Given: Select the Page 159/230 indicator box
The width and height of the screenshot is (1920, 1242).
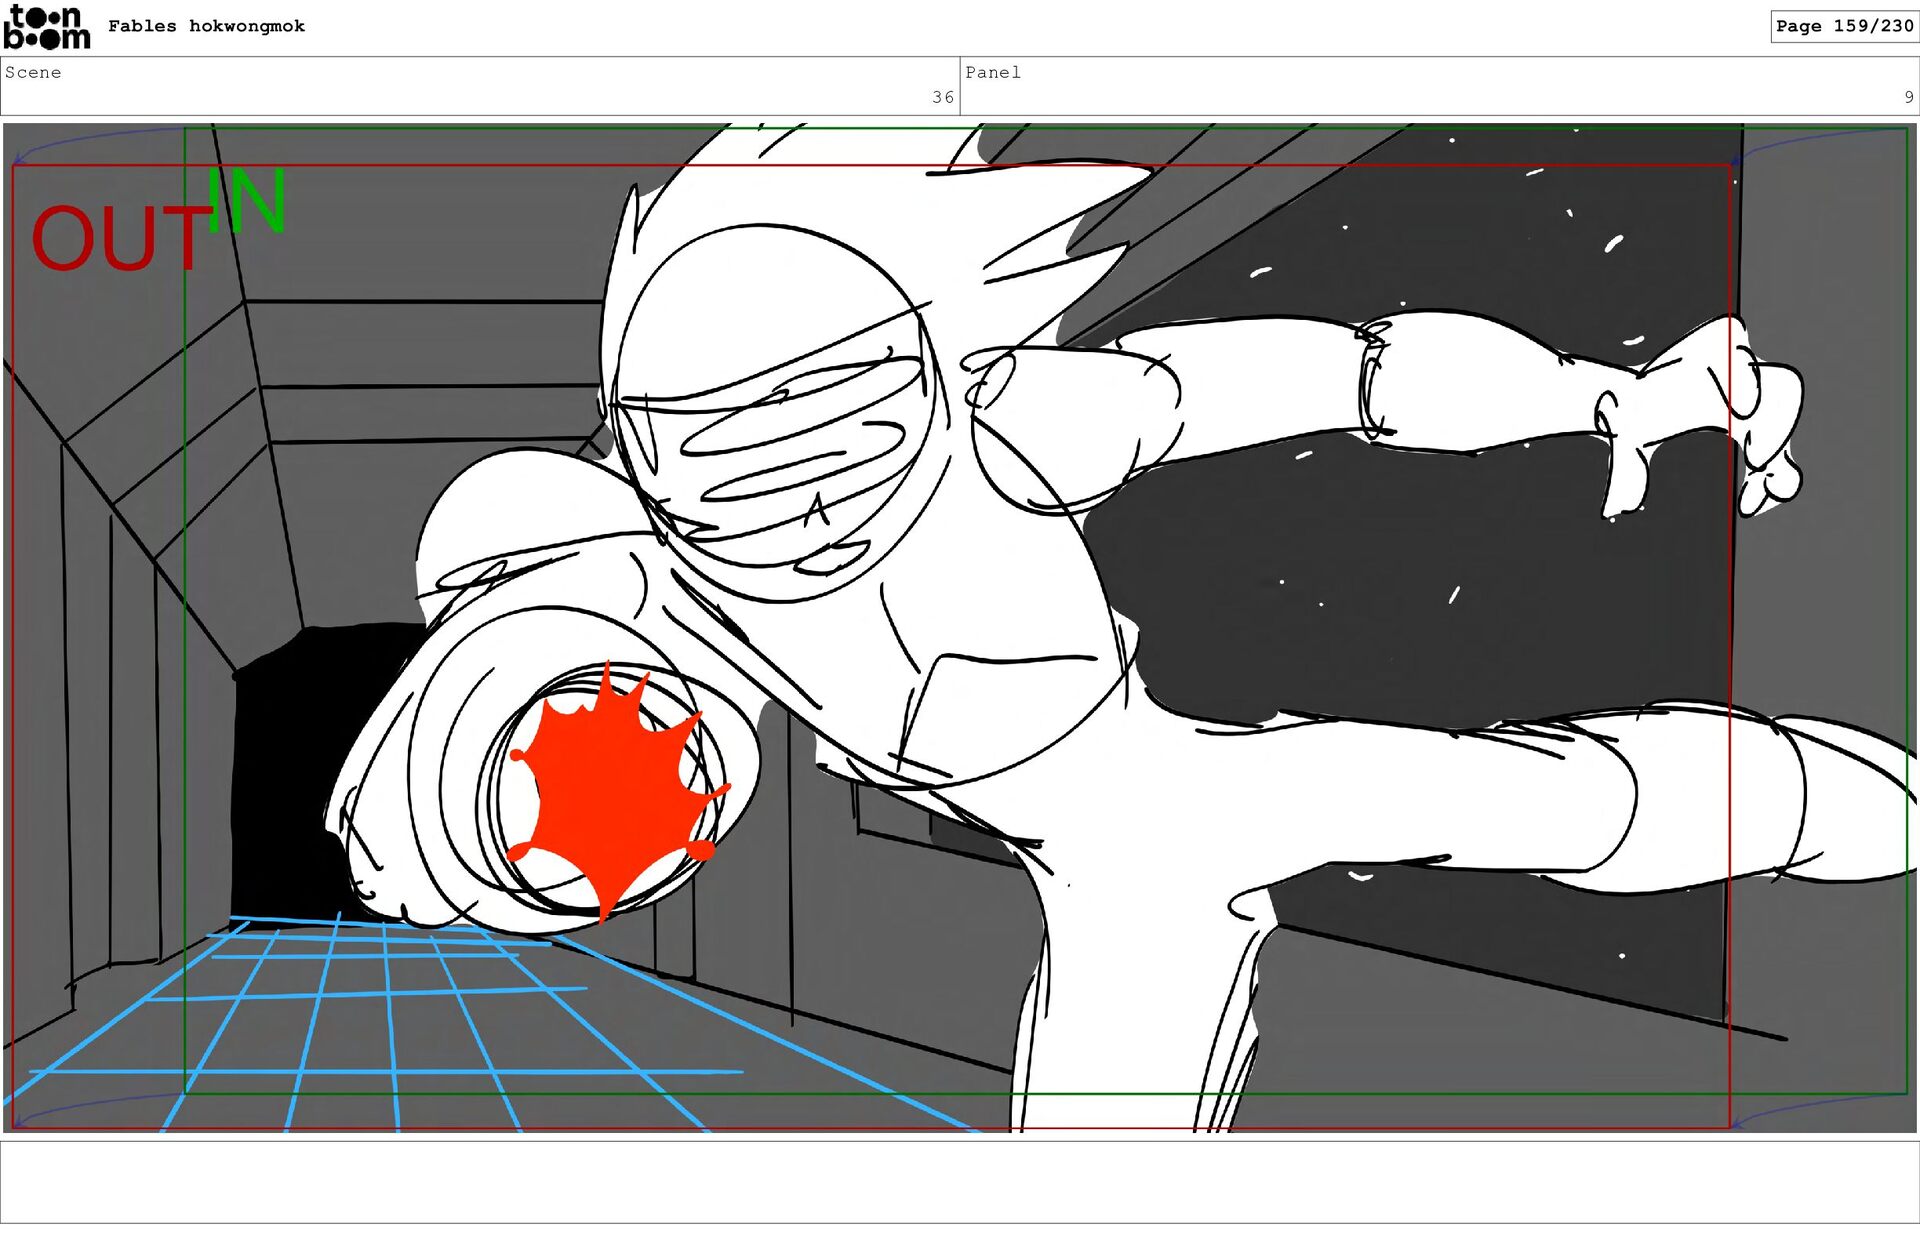Looking at the screenshot, I should point(1843,26).
